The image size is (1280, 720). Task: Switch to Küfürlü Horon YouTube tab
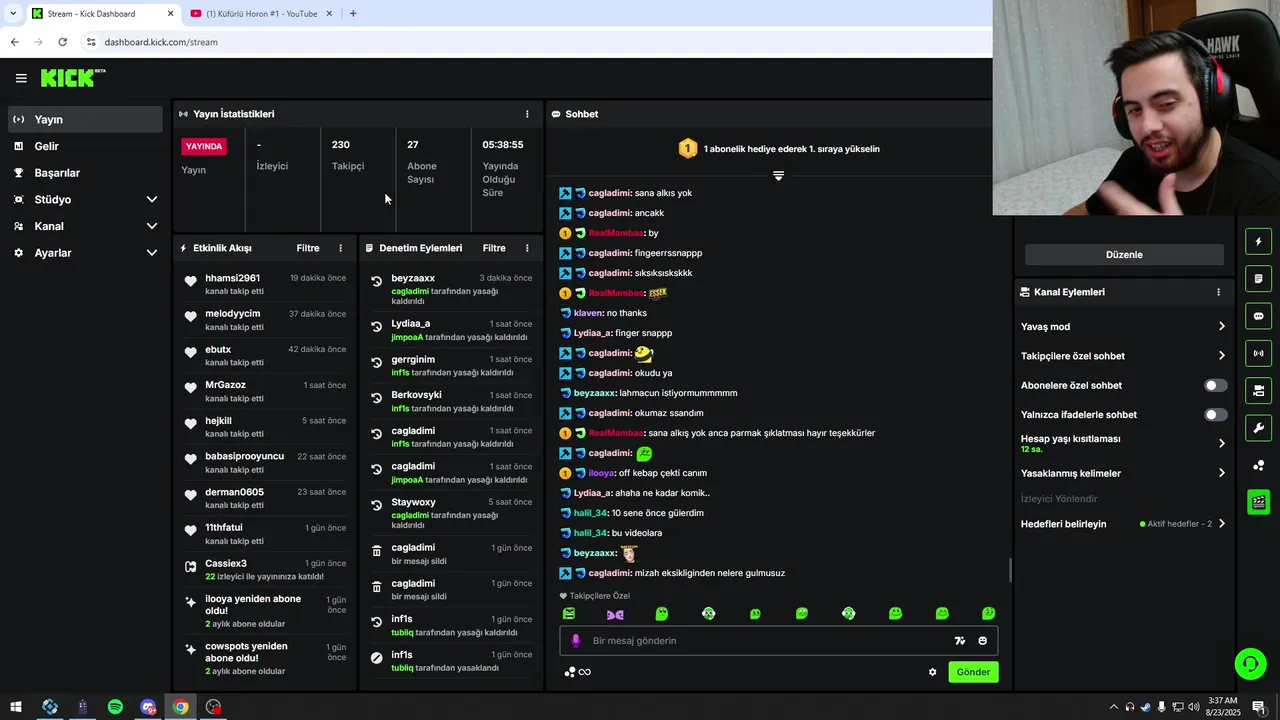point(262,14)
